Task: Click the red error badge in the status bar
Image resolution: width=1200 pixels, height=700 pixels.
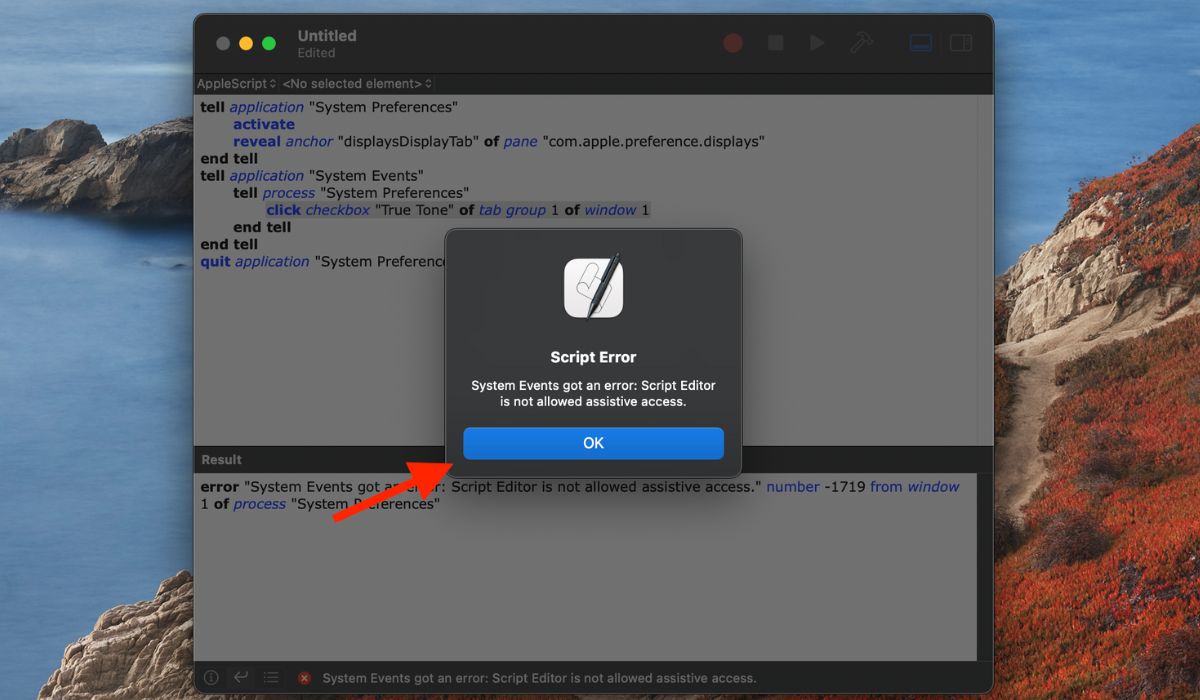Action: [x=304, y=677]
